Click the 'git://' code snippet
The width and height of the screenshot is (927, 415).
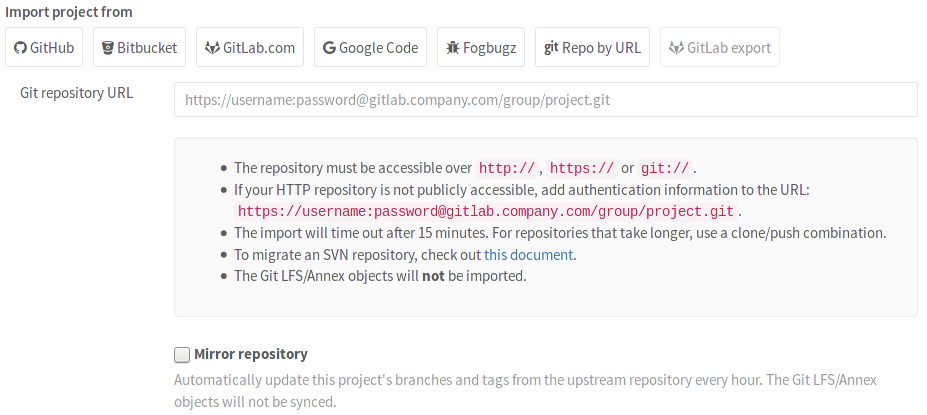pos(666,168)
